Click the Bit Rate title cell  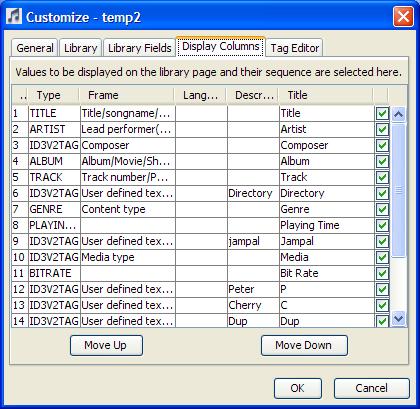327,273
